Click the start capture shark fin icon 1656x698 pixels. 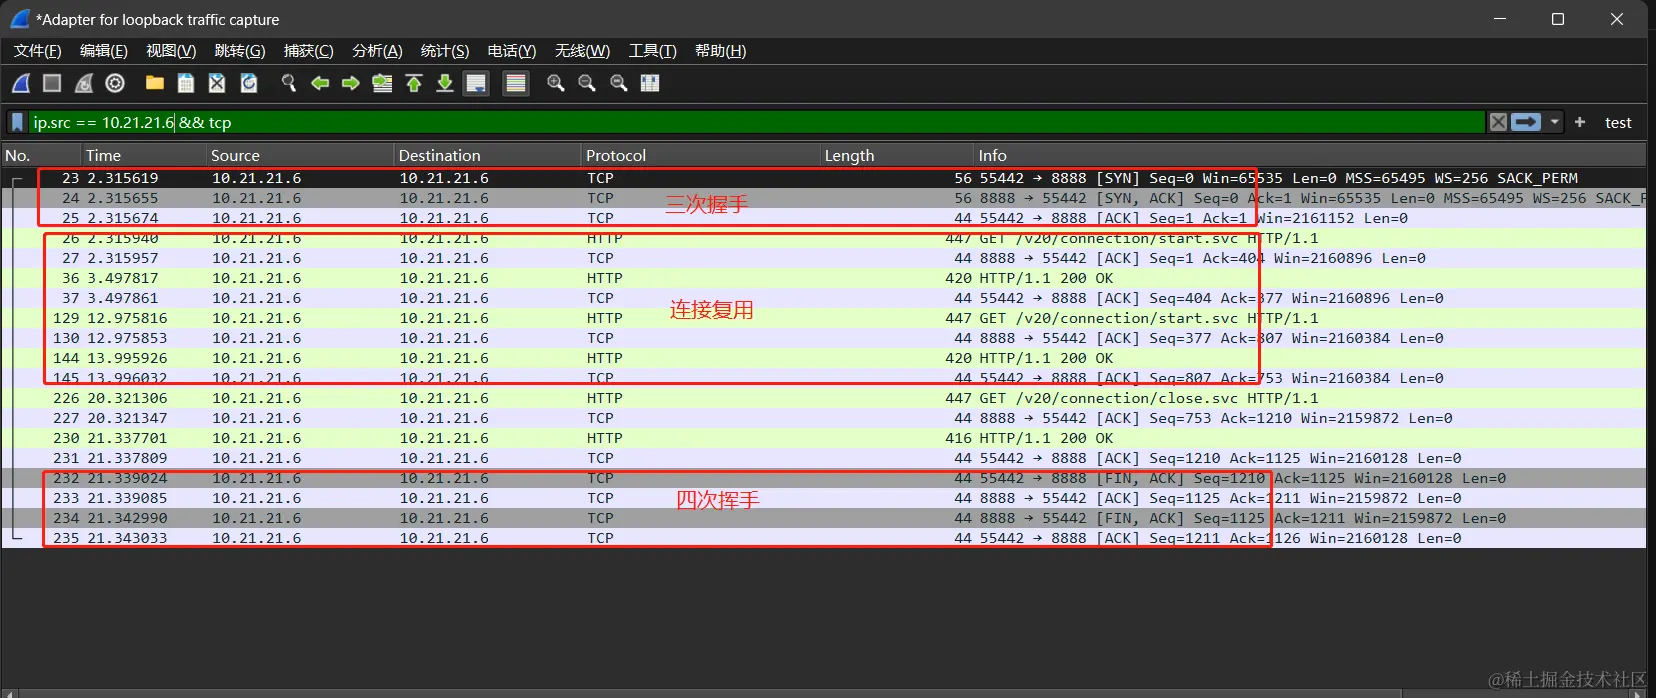(x=21, y=83)
